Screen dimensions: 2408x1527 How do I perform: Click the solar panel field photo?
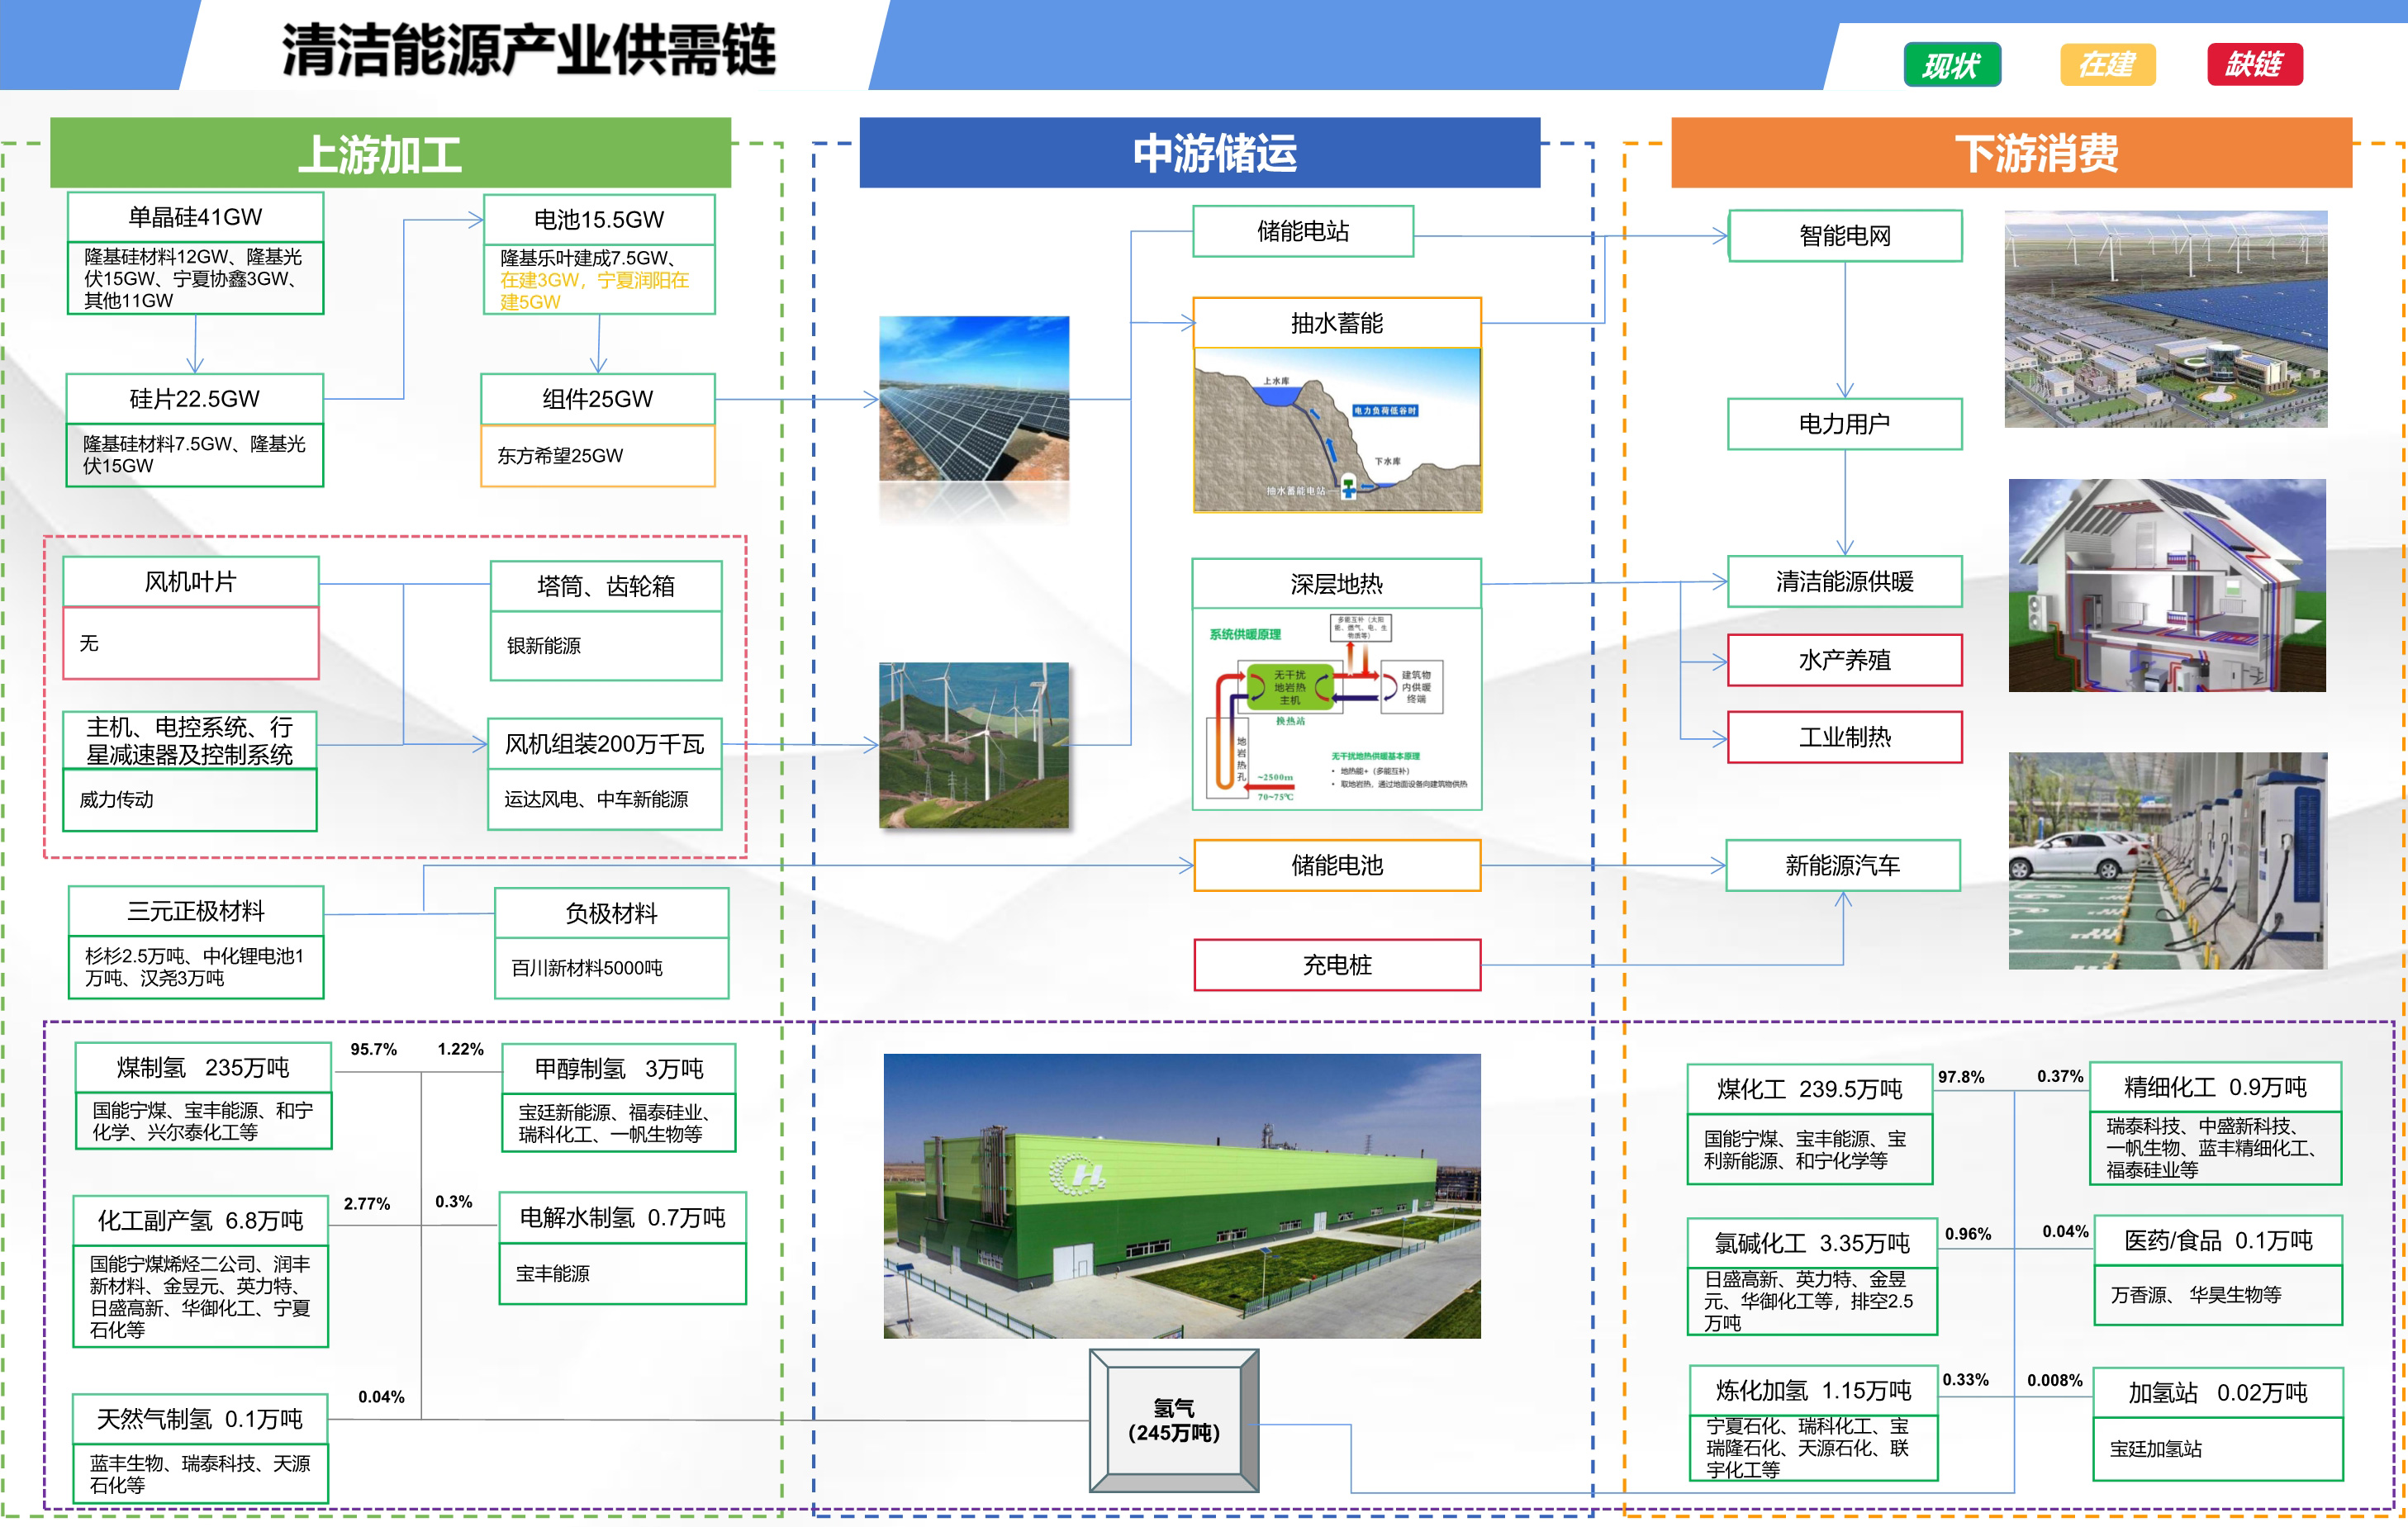(x=973, y=399)
